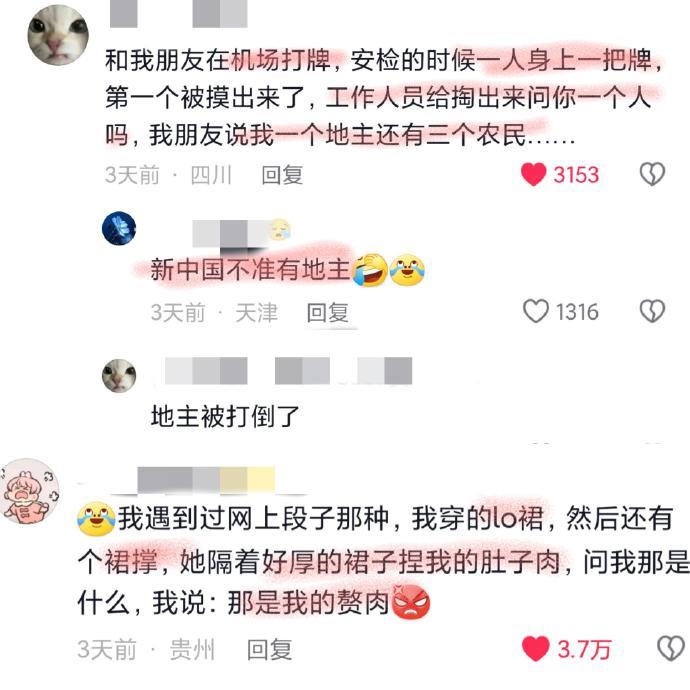
Task: Open the small cat avatar in replies
Action: [119, 376]
